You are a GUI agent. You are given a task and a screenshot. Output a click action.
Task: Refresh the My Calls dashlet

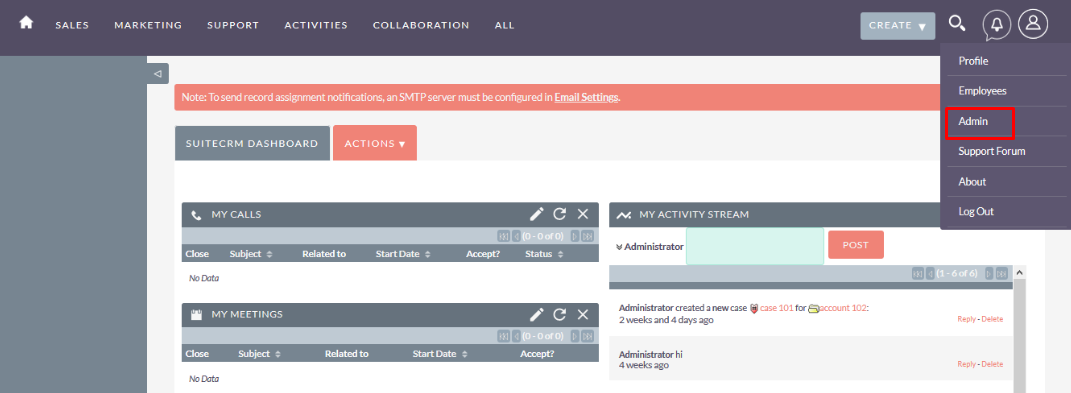coord(559,215)
